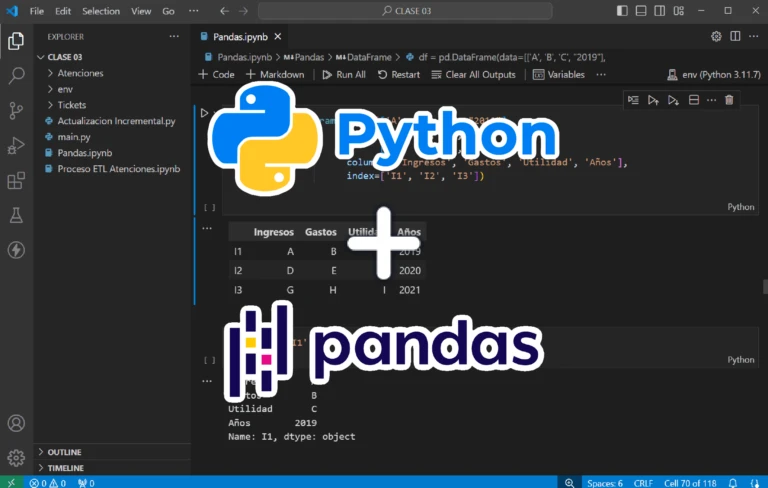Click the zoom magnifier in status bar

pyautogui.click(x=569, y=483)
